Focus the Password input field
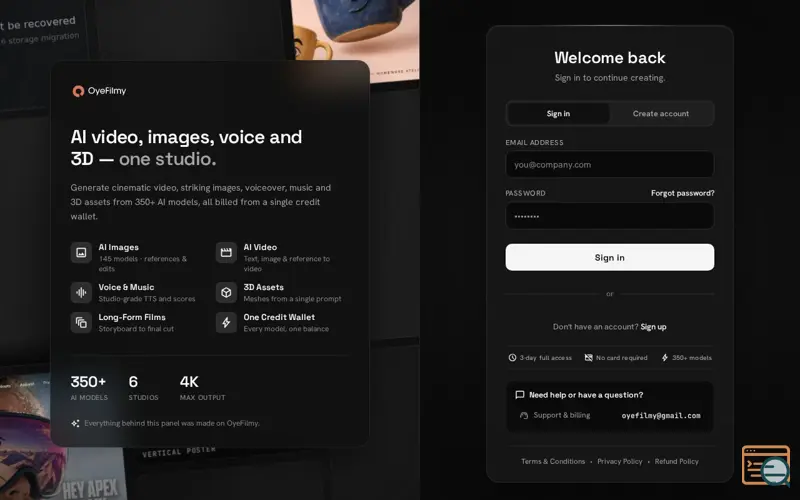Image resolution: width=800 pixels, height=500 pixels. [x=610, y=216]
